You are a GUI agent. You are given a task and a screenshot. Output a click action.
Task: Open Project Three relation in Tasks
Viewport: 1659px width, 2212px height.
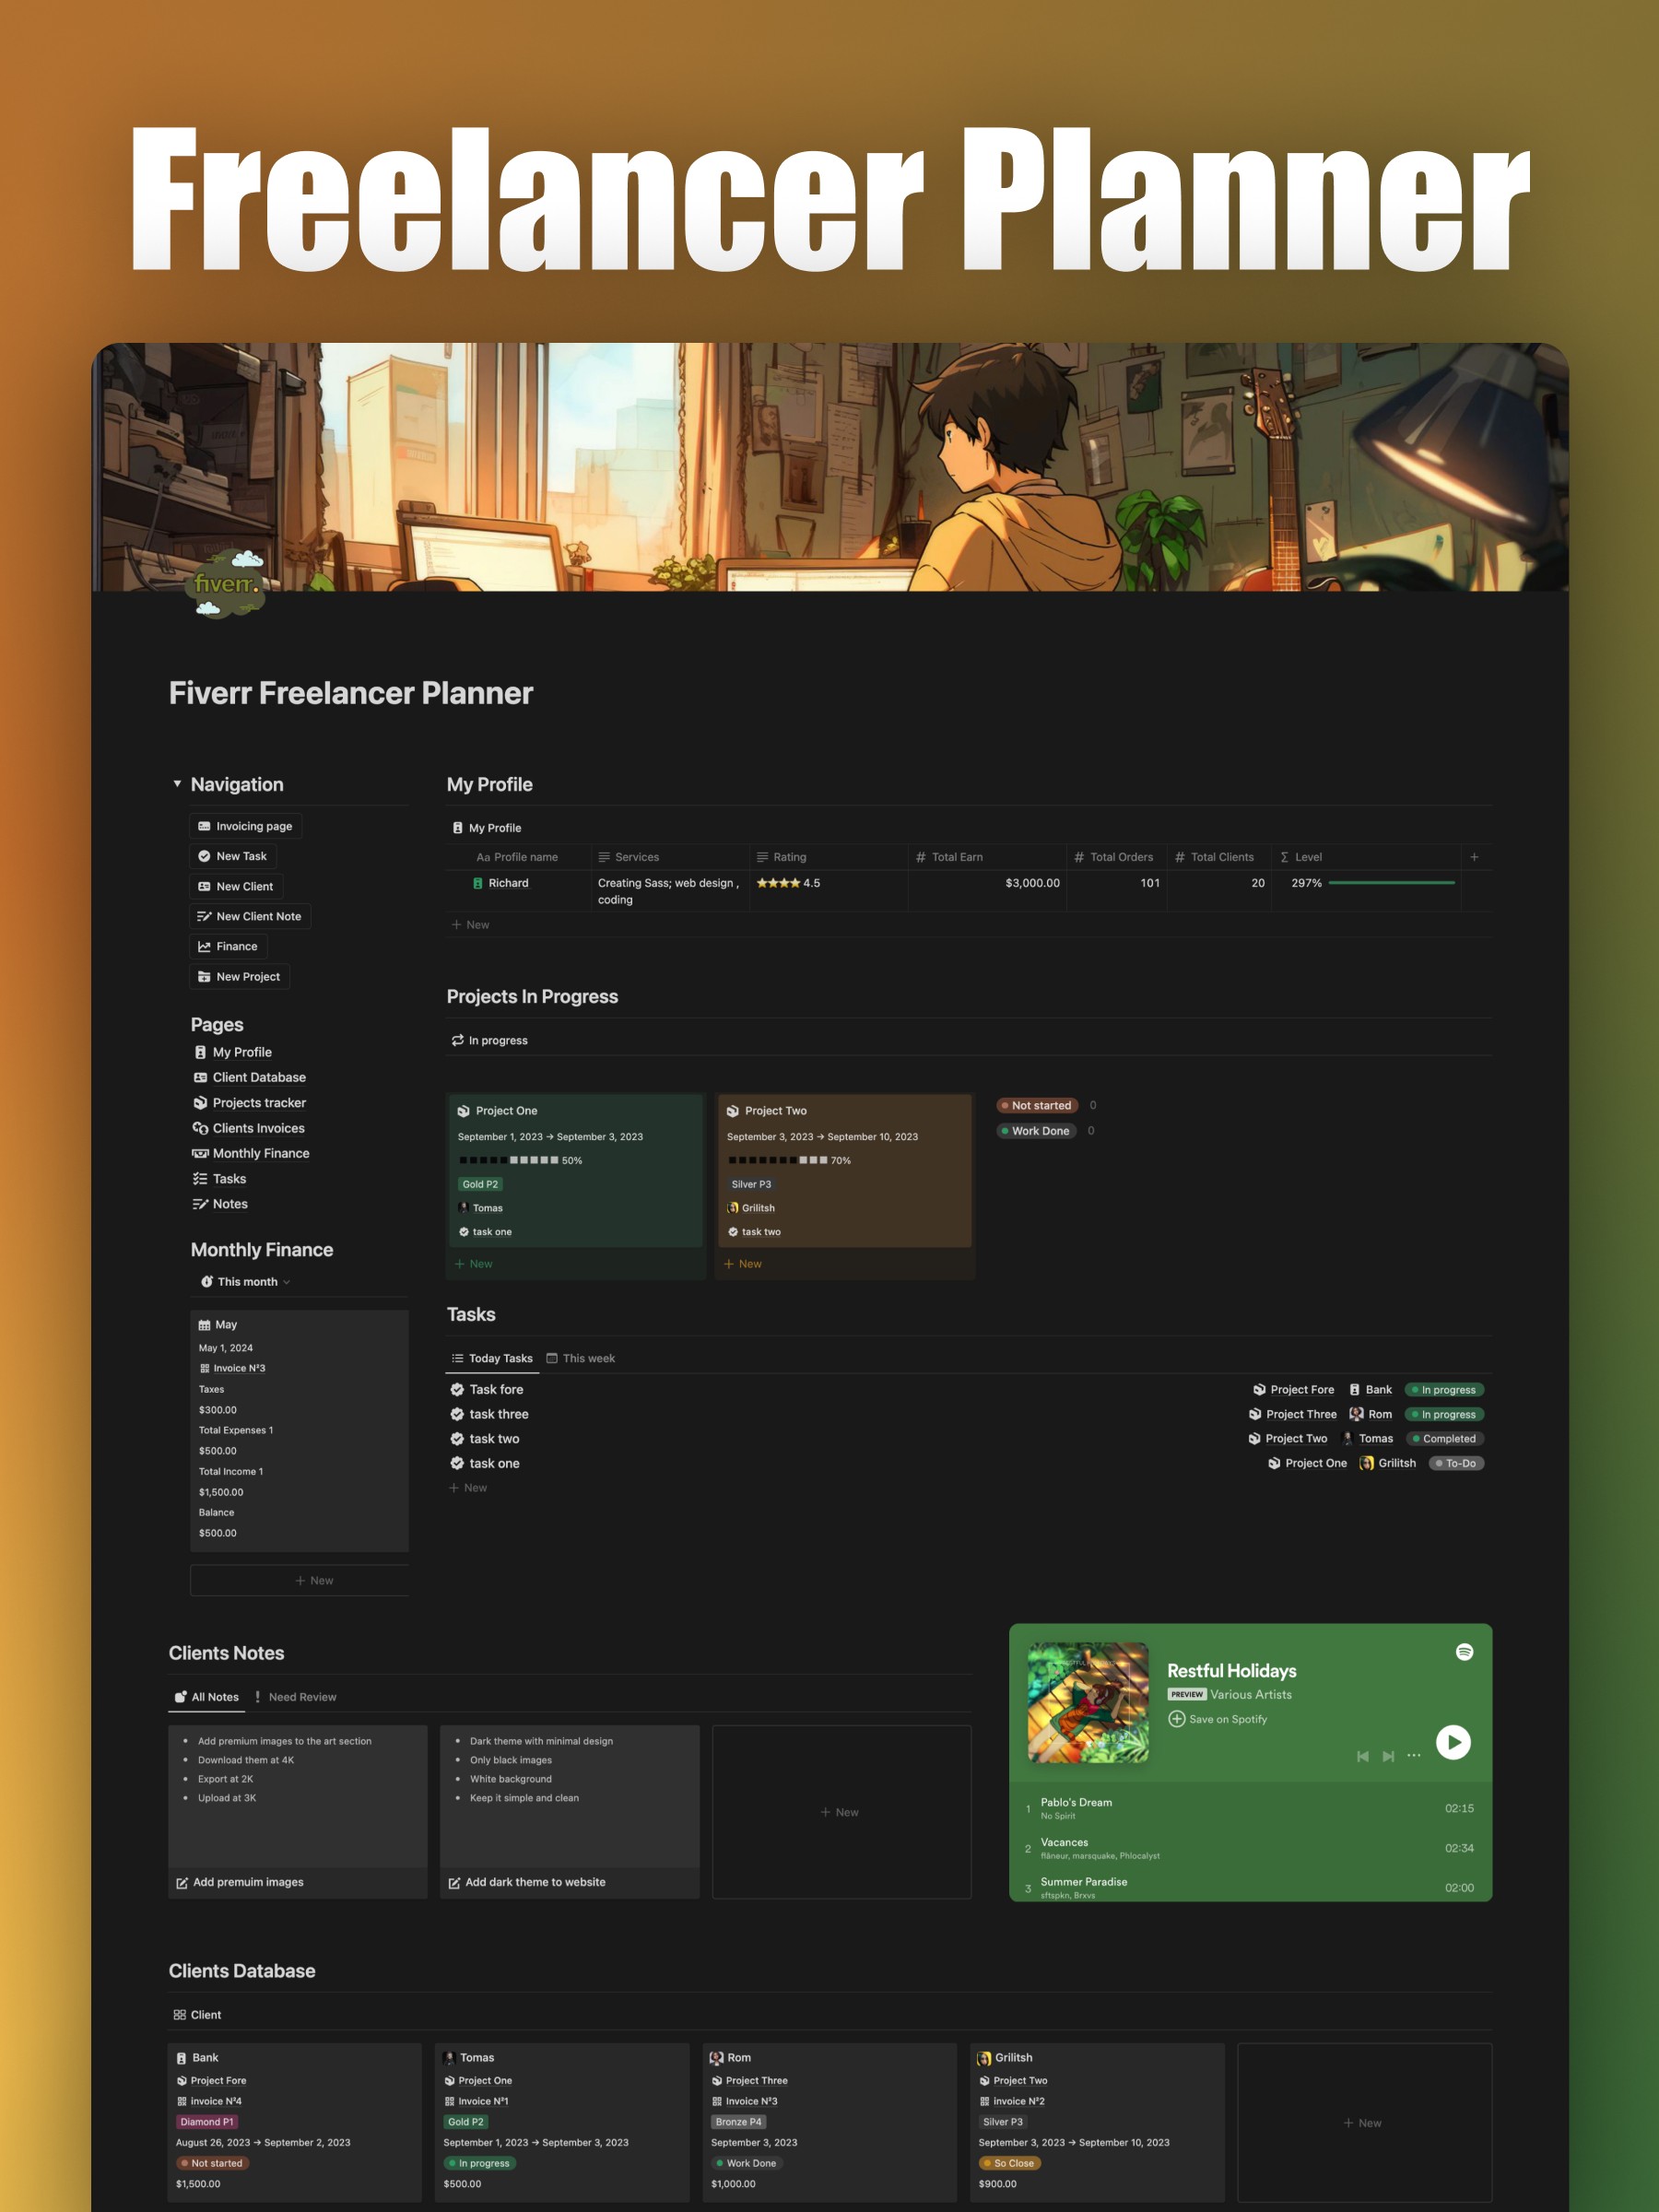click(1292, 1414)
